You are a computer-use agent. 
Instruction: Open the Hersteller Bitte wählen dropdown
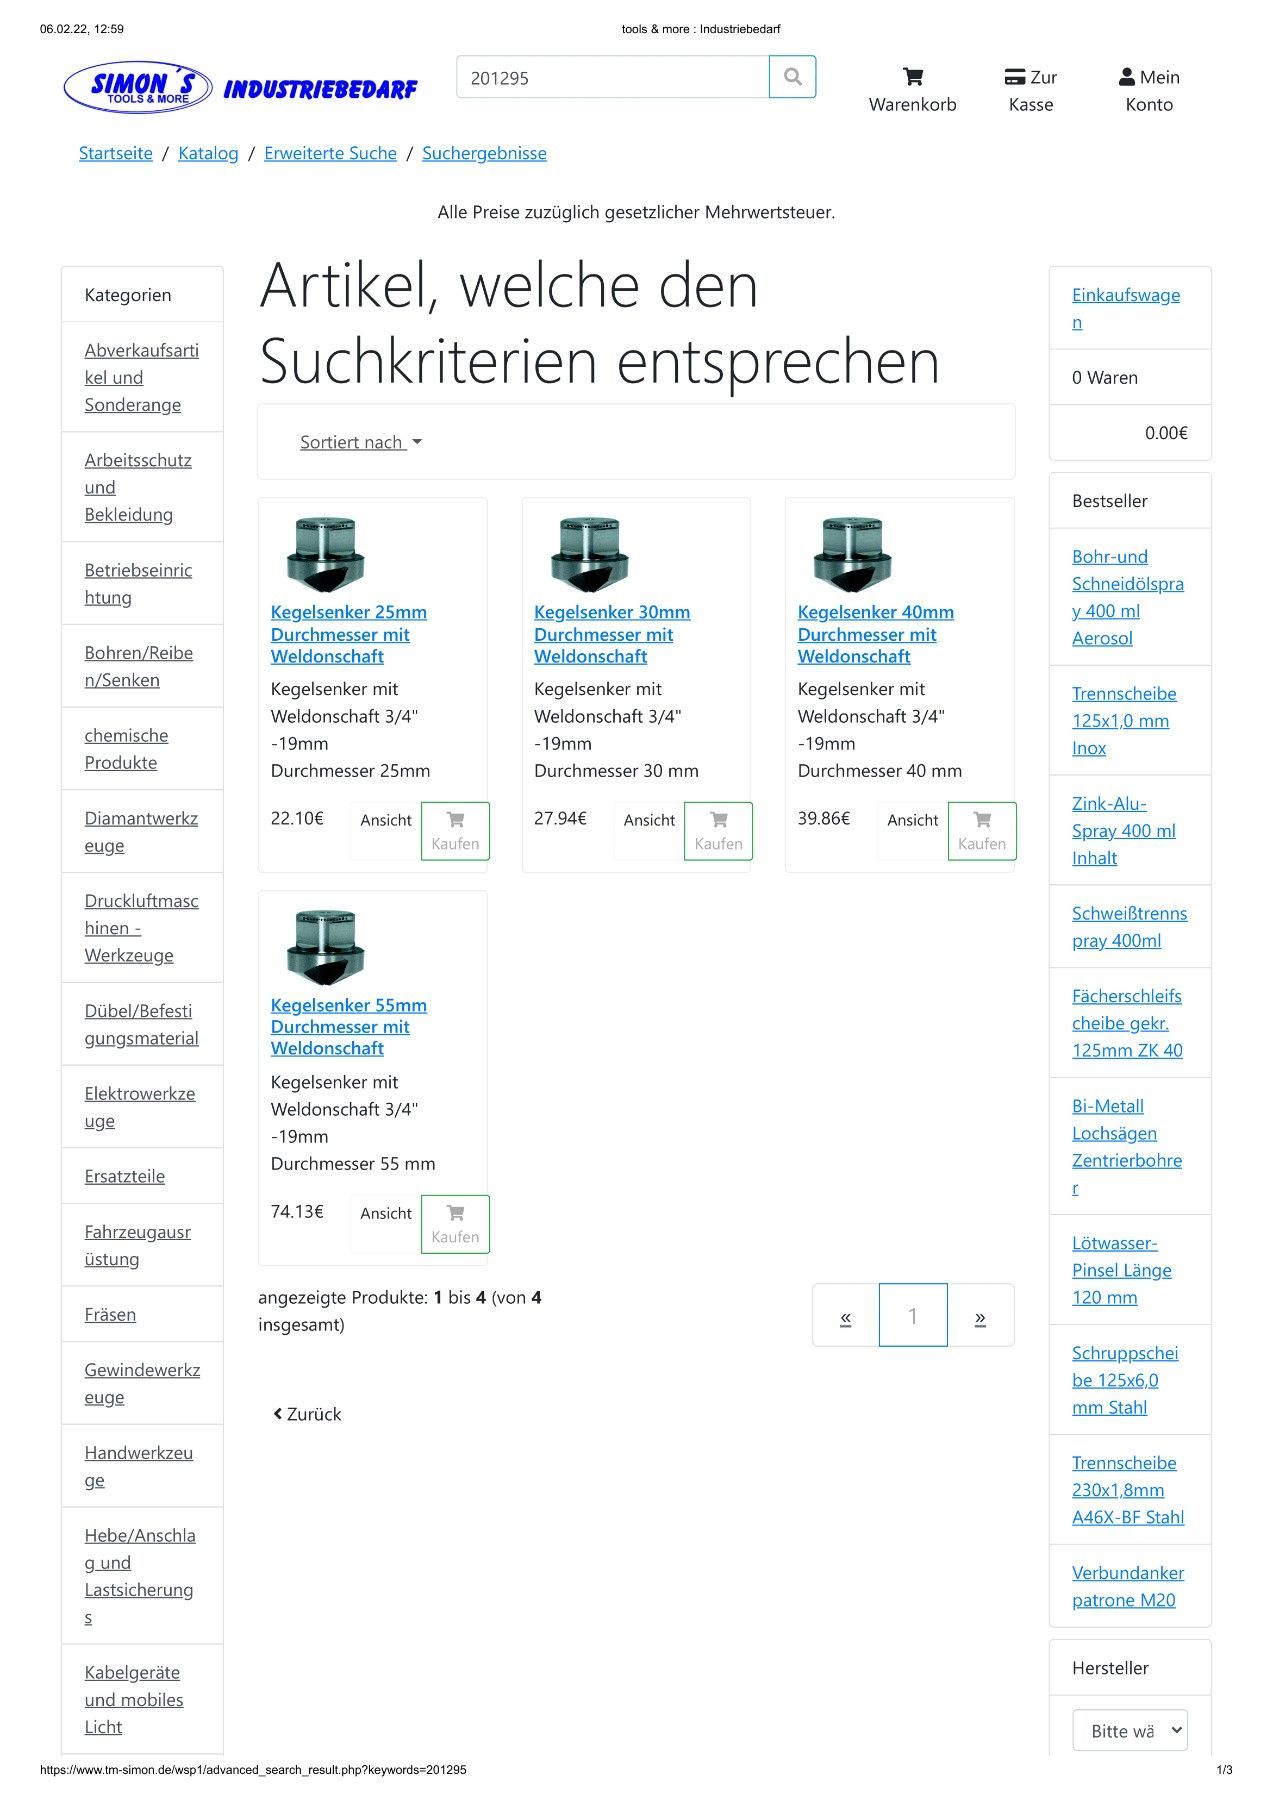pyautogui.click(x=1129, y=1730)
